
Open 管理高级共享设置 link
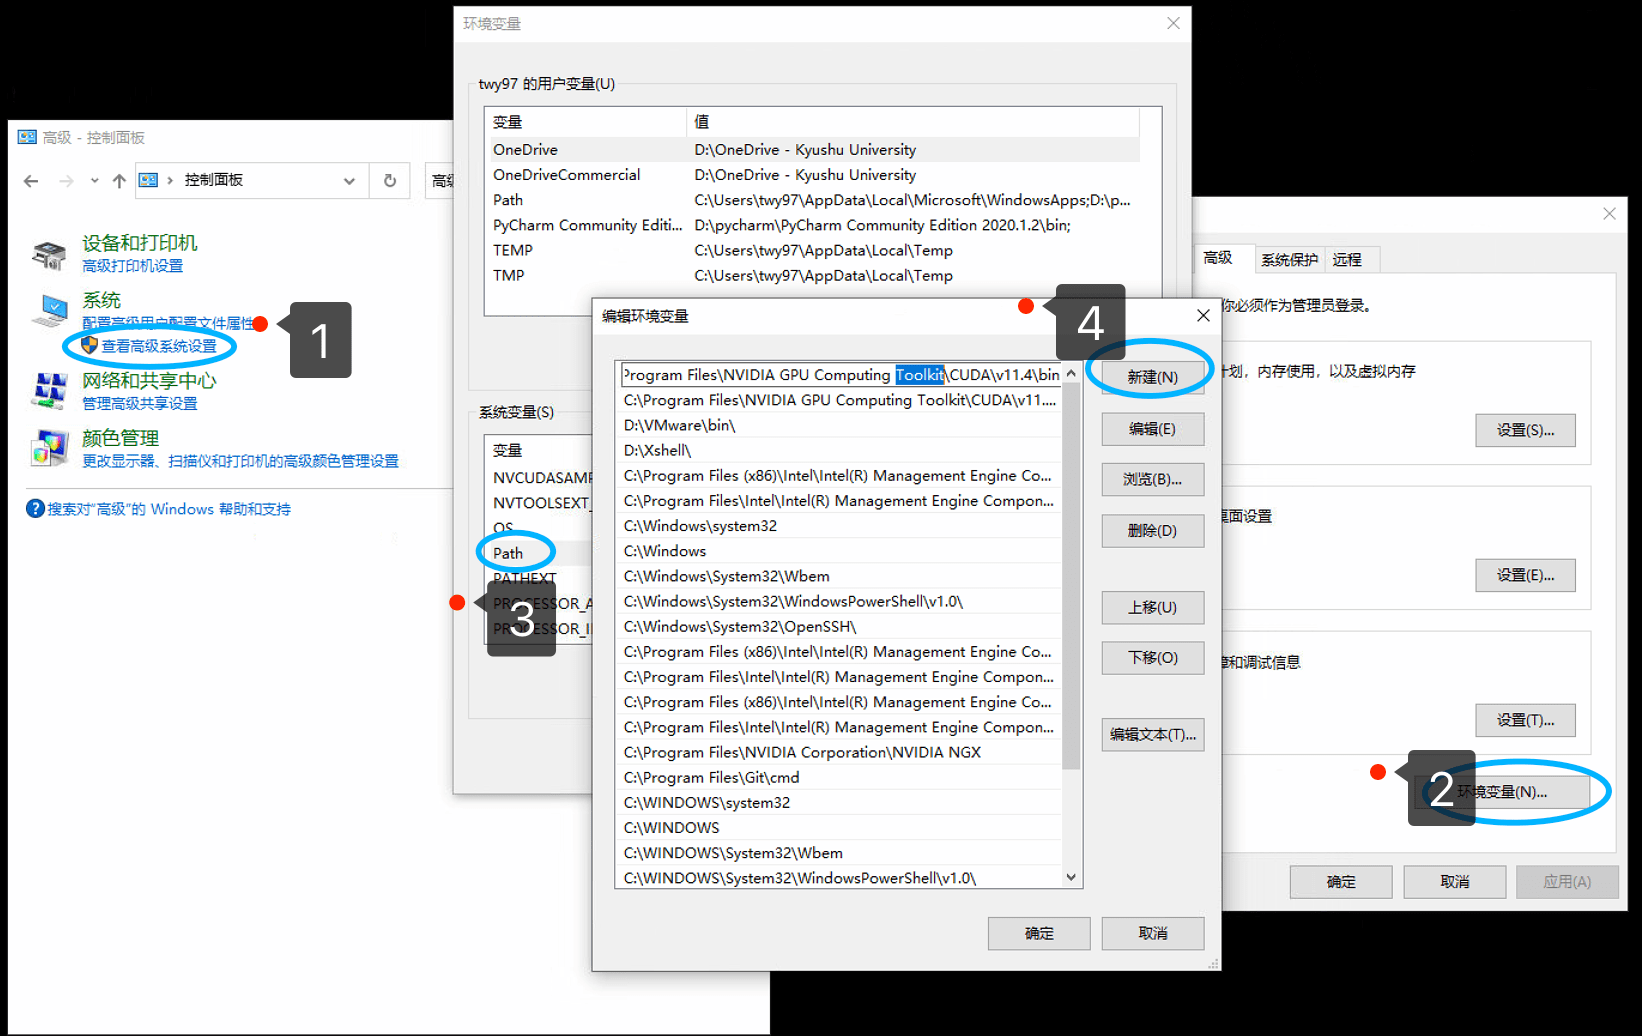140,404
